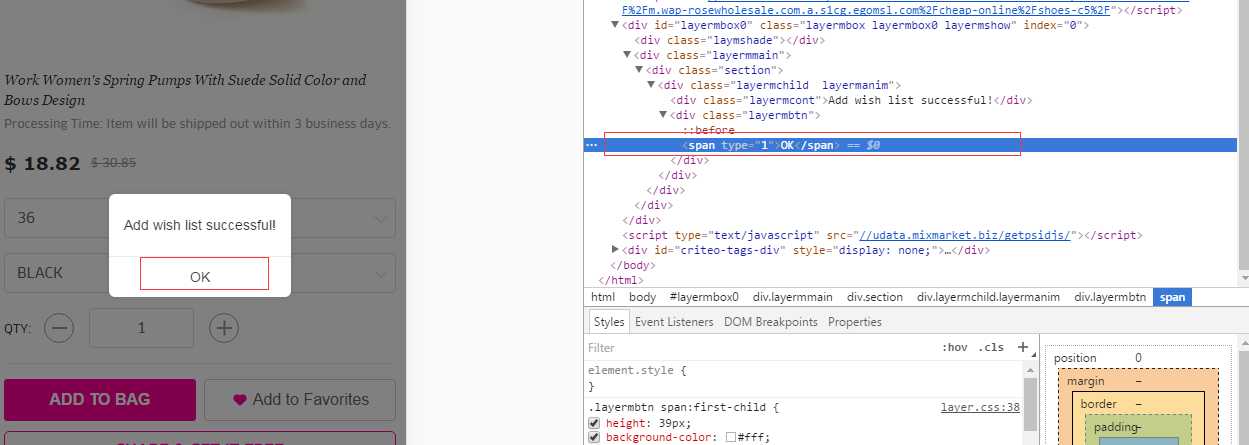
Task: Open the layer.css:38 source link
Action: [980, 408]
